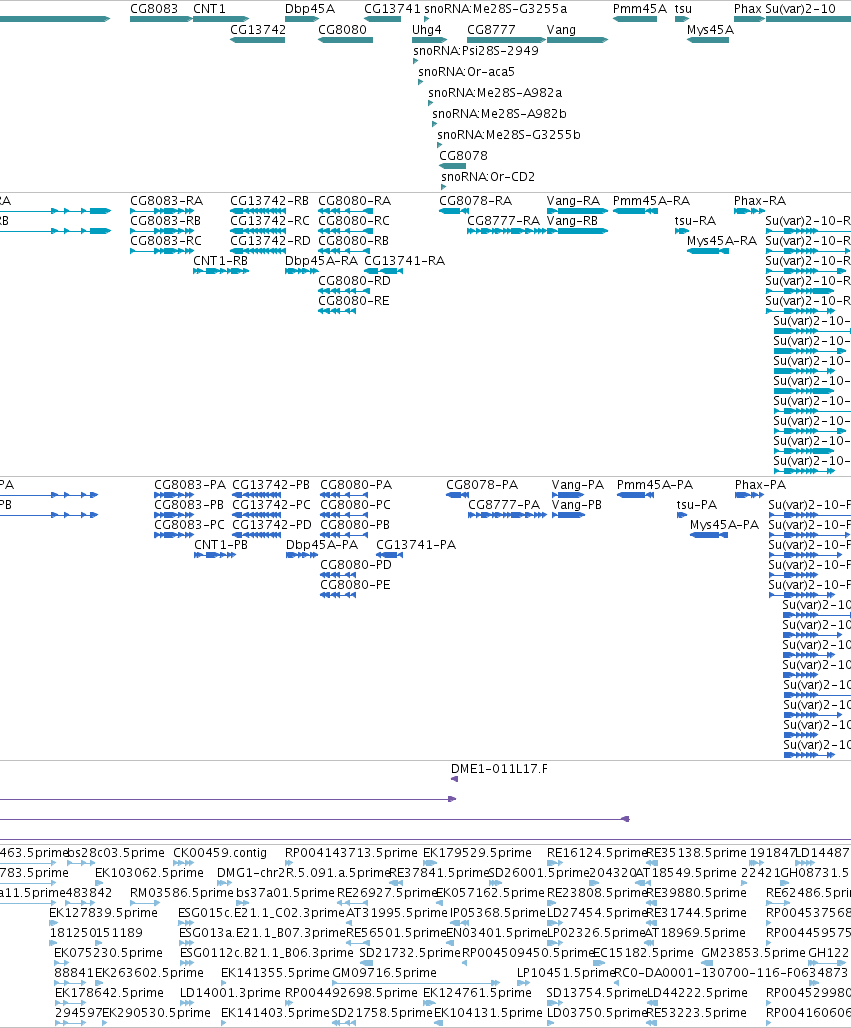Open the CNT1-PB protein feature
The height and width of the screenshot is (1028, 851).
(x=215, y=555)
